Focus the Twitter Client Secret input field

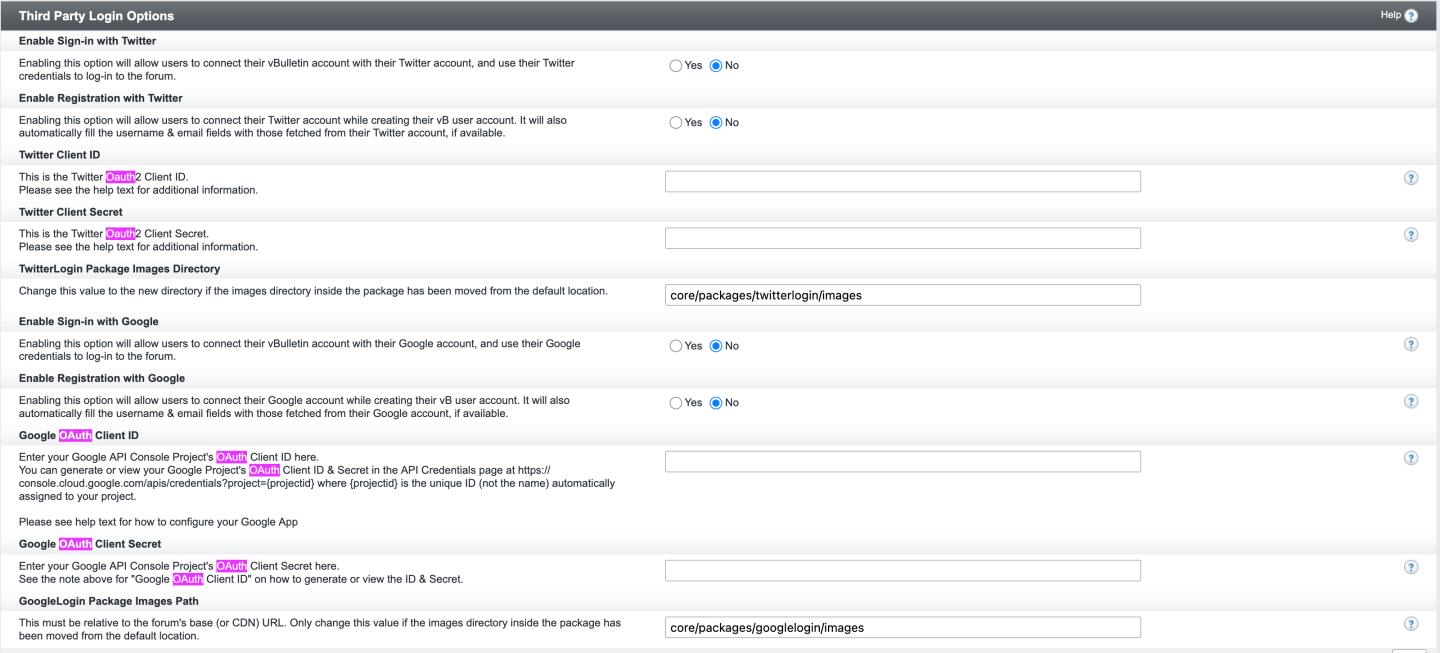tap(903, 238)
